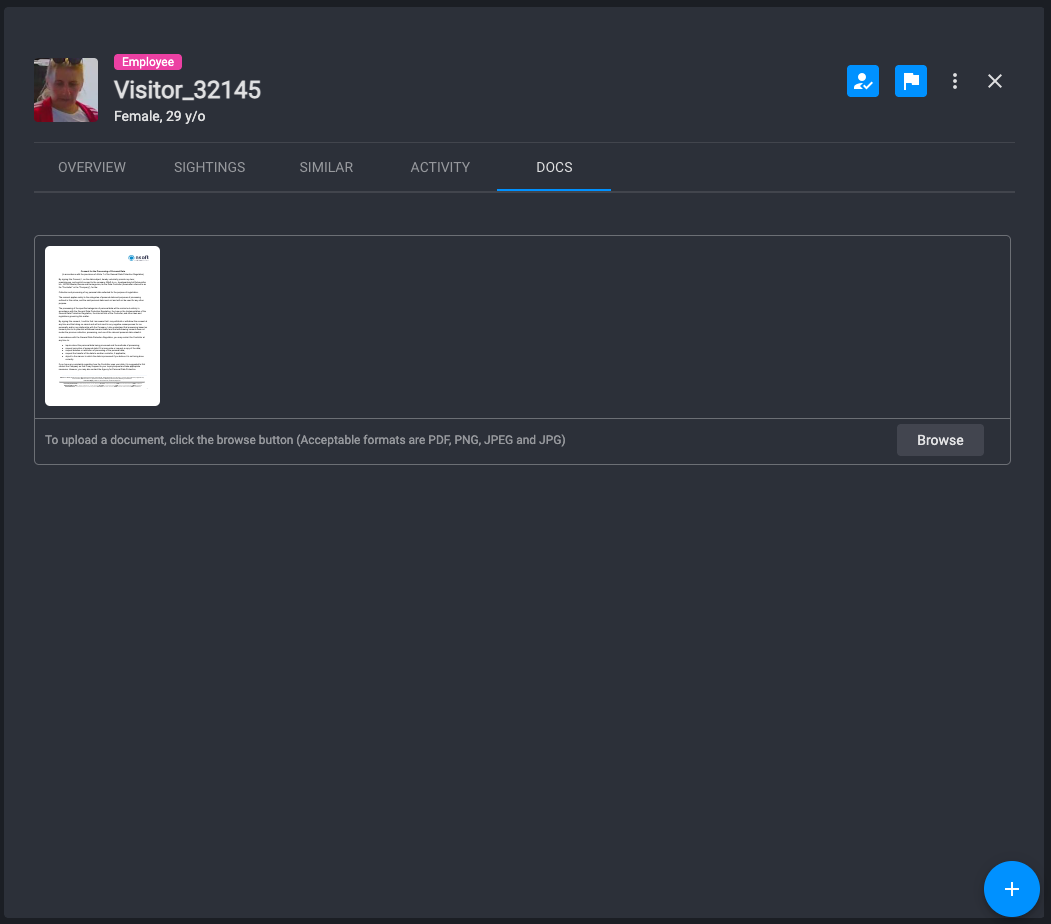Click the verify person icon button
The height and width of the screenshot is (924, 1051).
coord(863,81)
